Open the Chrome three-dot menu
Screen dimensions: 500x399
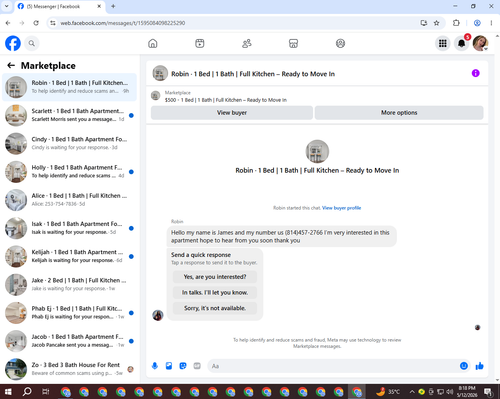(x=491, y=23)
